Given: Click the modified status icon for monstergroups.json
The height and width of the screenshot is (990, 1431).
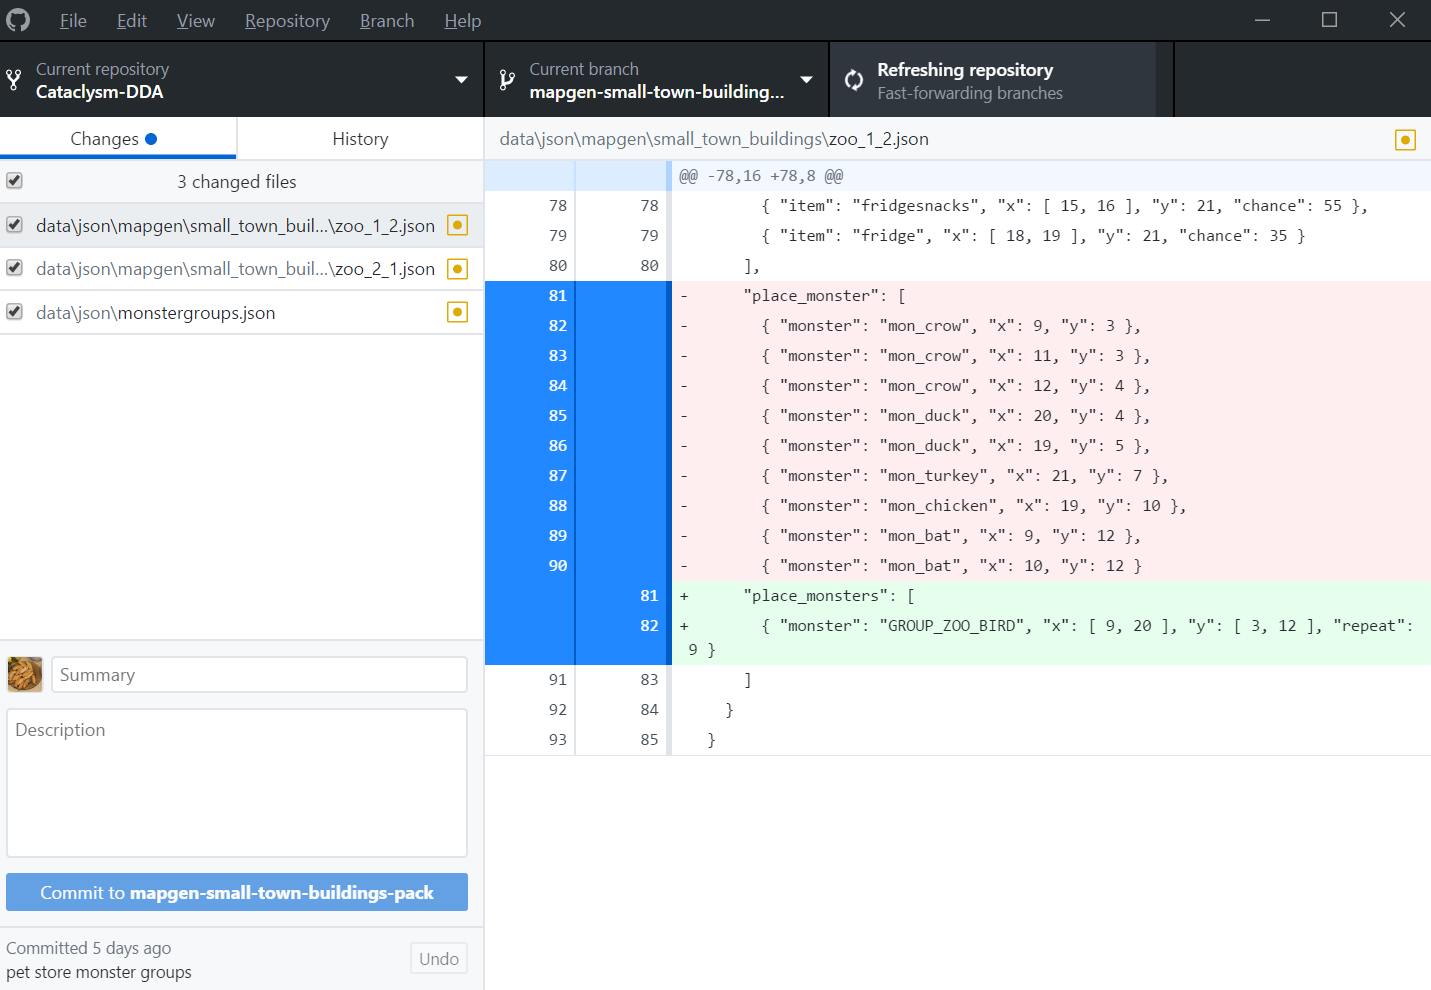Looking at the screenshot, I should pos(457,312).
